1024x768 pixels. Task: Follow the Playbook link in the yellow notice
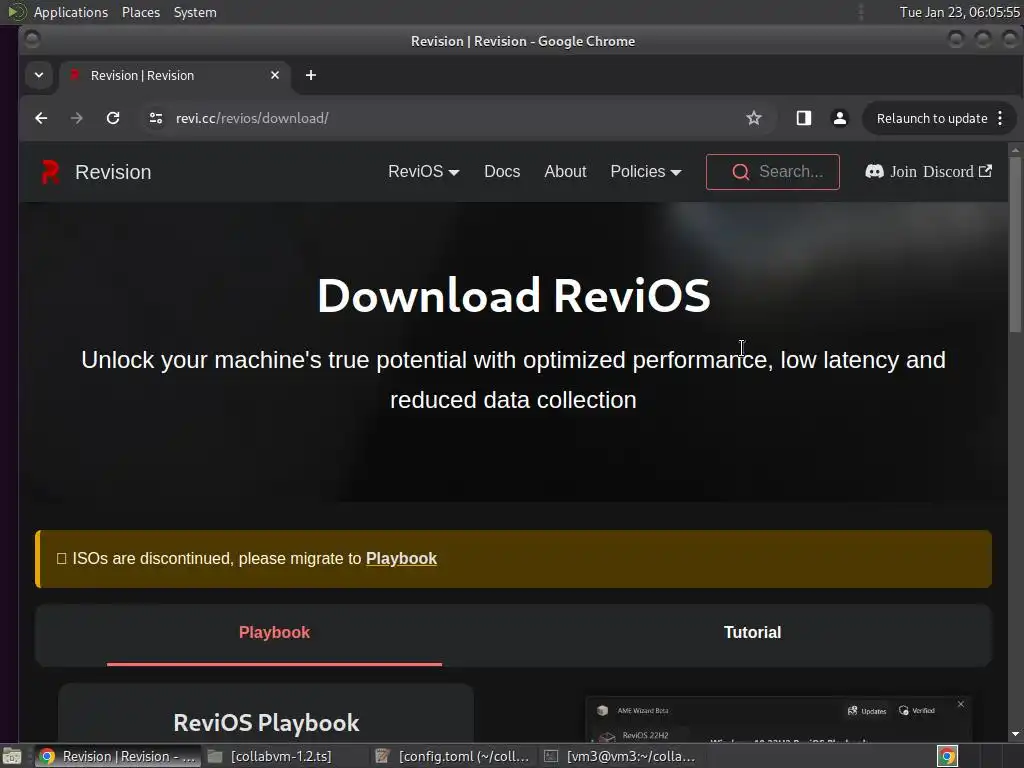coord(401,558)
